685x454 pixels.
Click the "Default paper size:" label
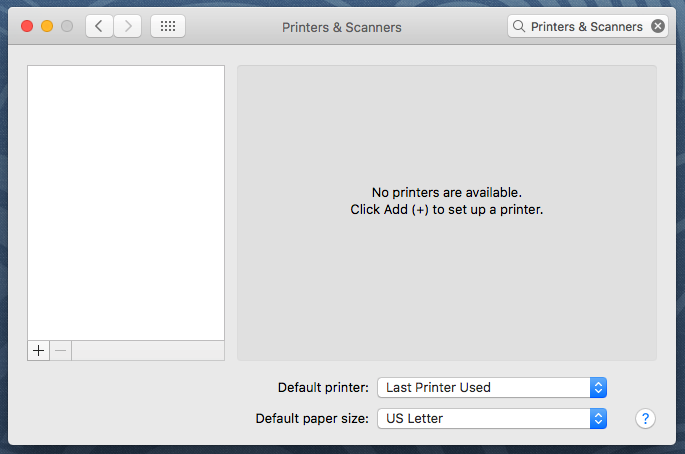click(x=312, y=418)
